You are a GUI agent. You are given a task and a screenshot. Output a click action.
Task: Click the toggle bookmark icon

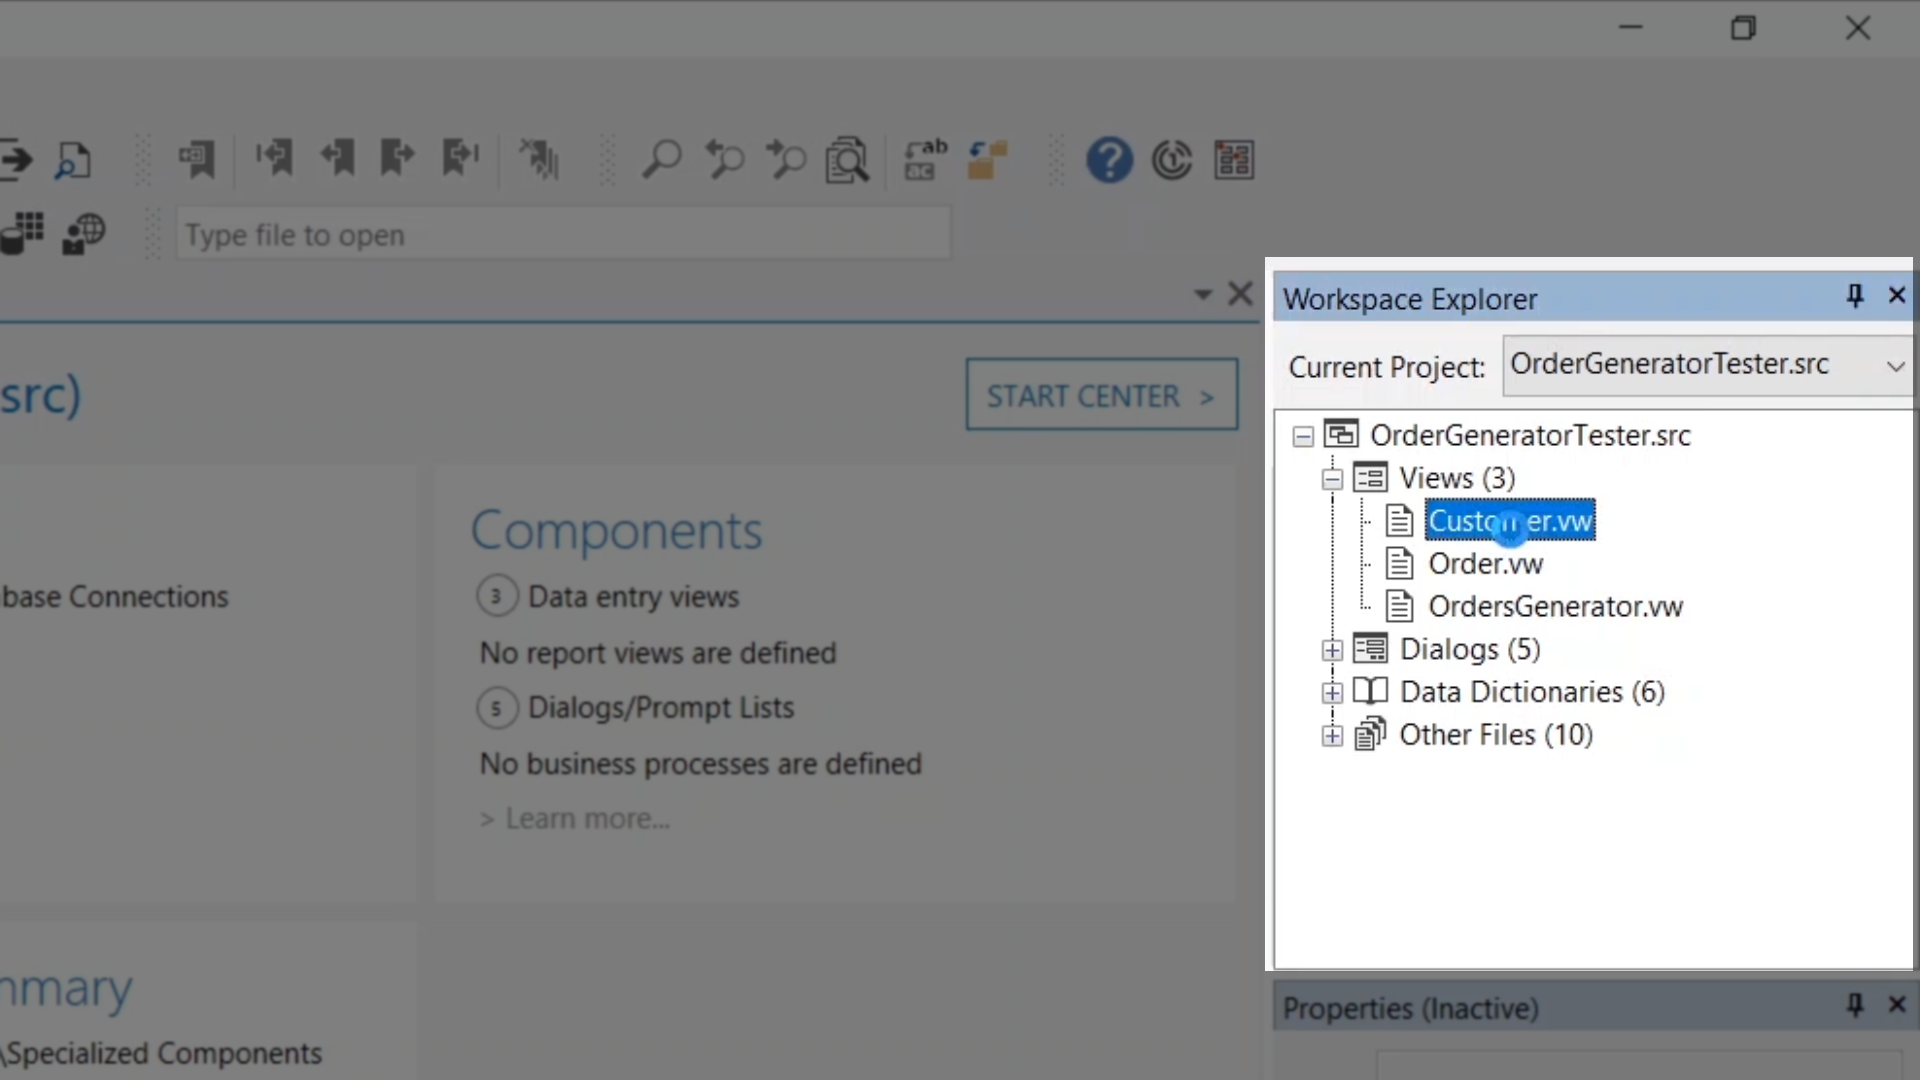pos(197,159)
